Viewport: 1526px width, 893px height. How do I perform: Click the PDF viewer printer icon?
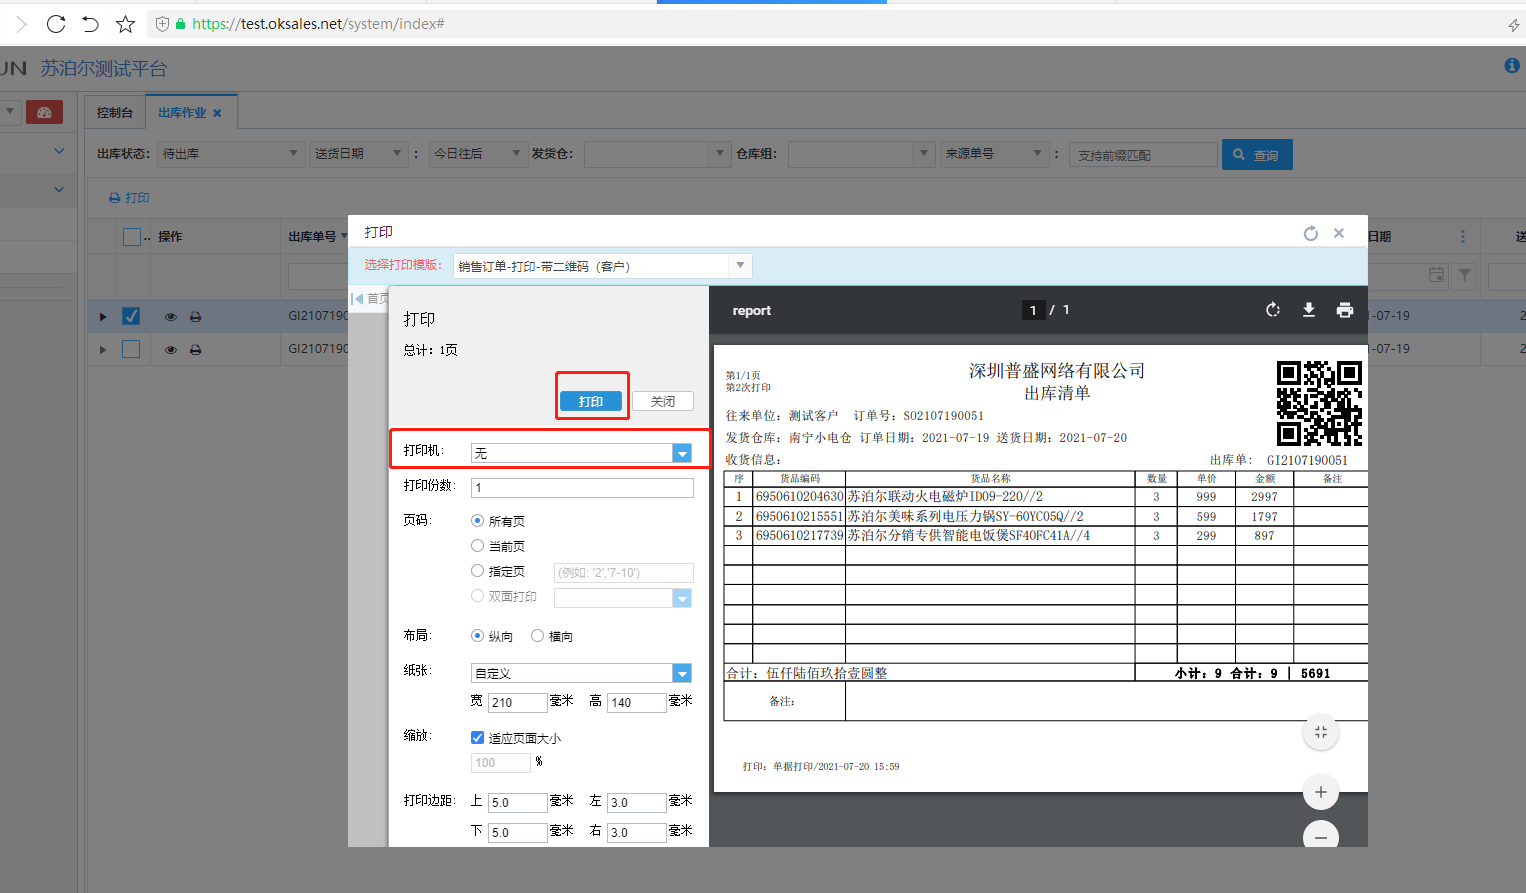[1344, 310]
